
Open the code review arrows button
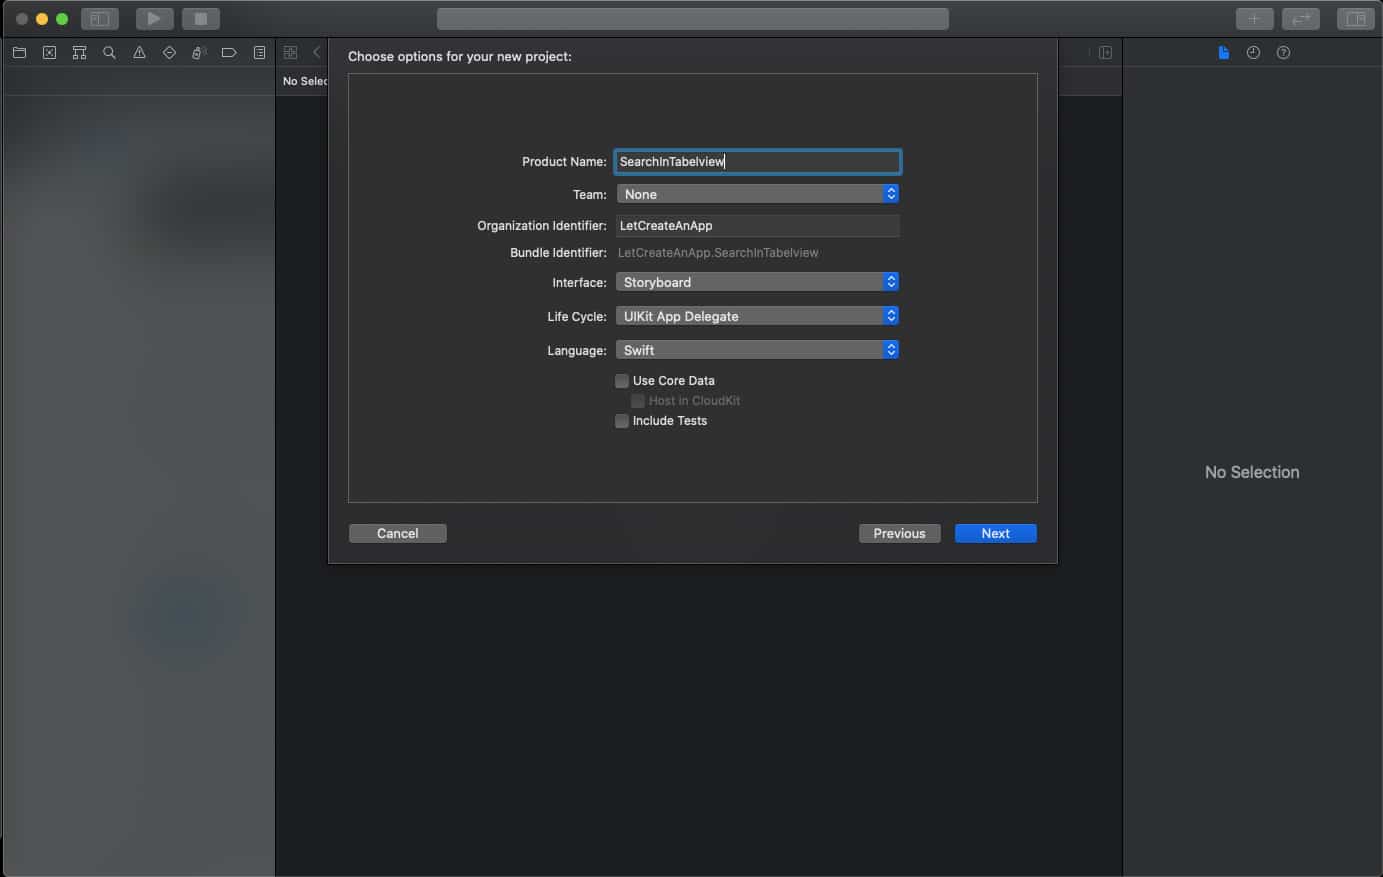(1301, 19)
